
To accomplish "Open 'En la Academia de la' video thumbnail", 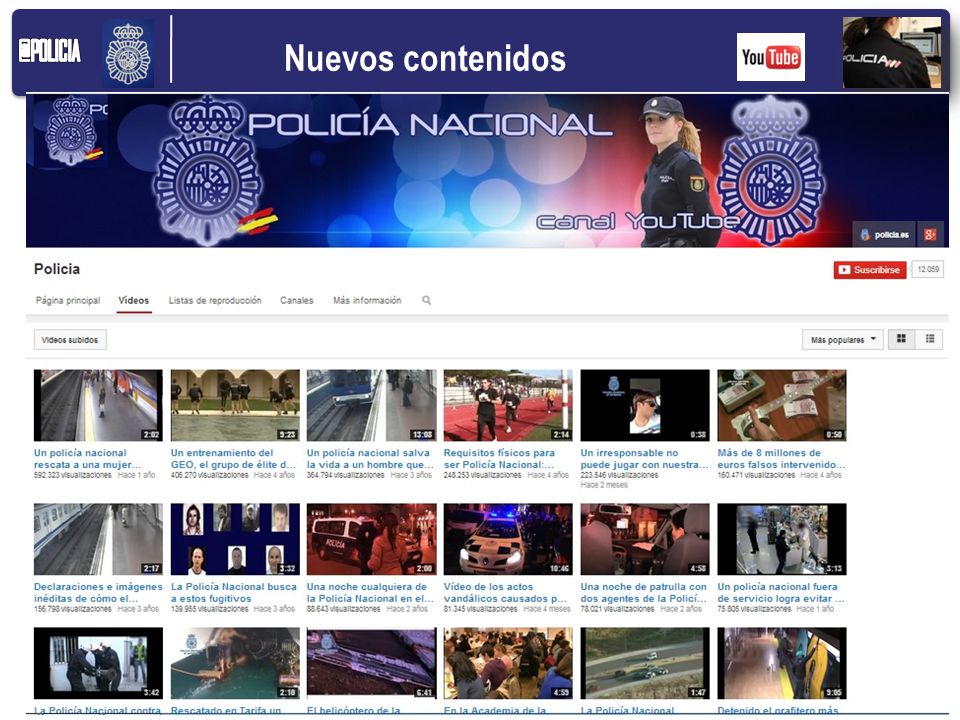I will point(508,663).
